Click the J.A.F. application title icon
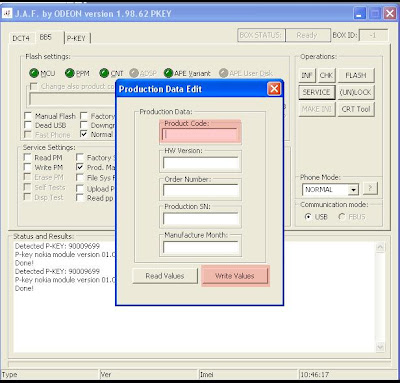400x383 pixels. coord(7,13)
